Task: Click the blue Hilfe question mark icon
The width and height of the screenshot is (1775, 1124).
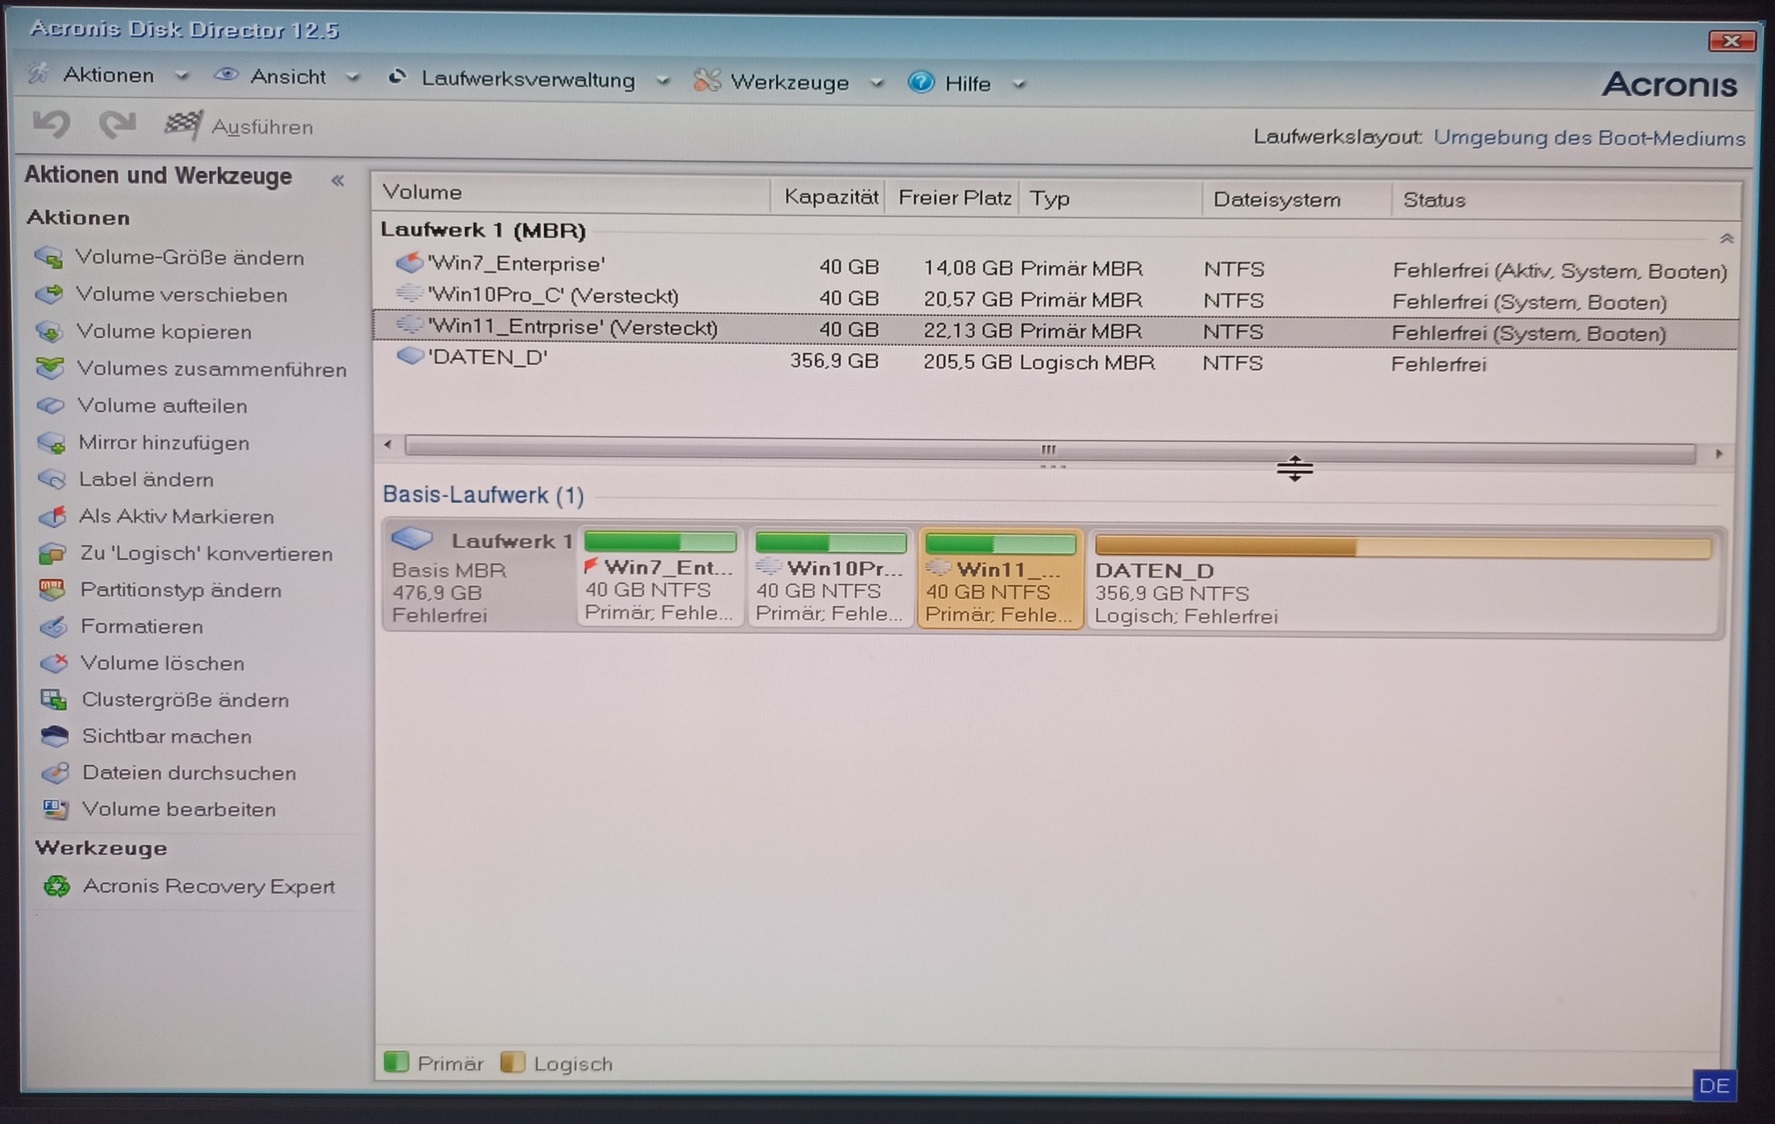Action: point(921,82)
